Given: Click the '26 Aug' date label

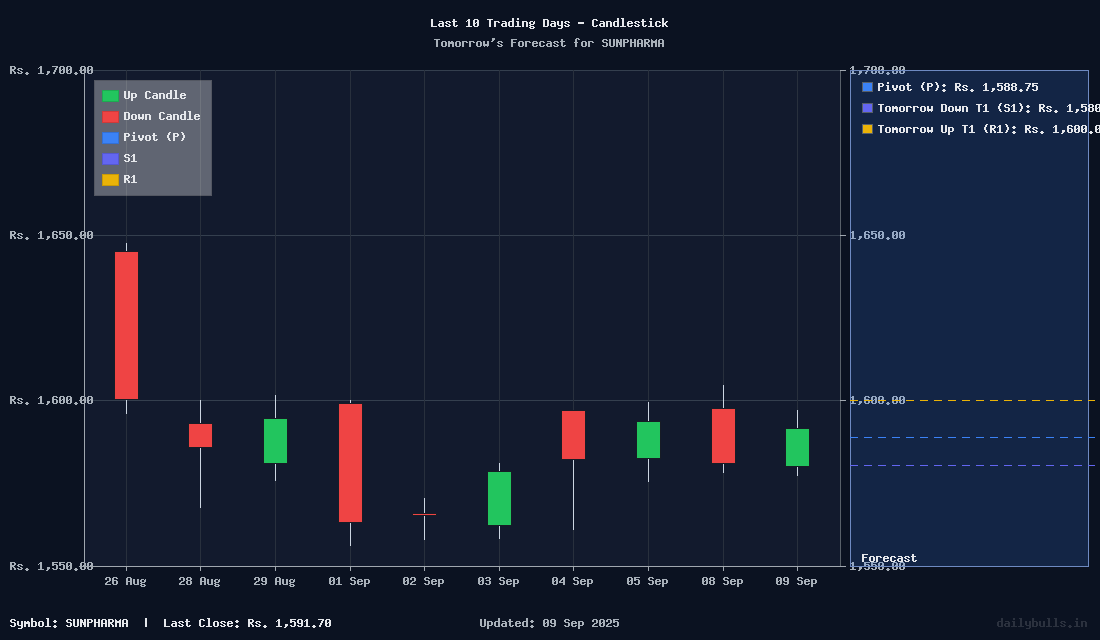Looking at the screenshot, I should point(126,581).
